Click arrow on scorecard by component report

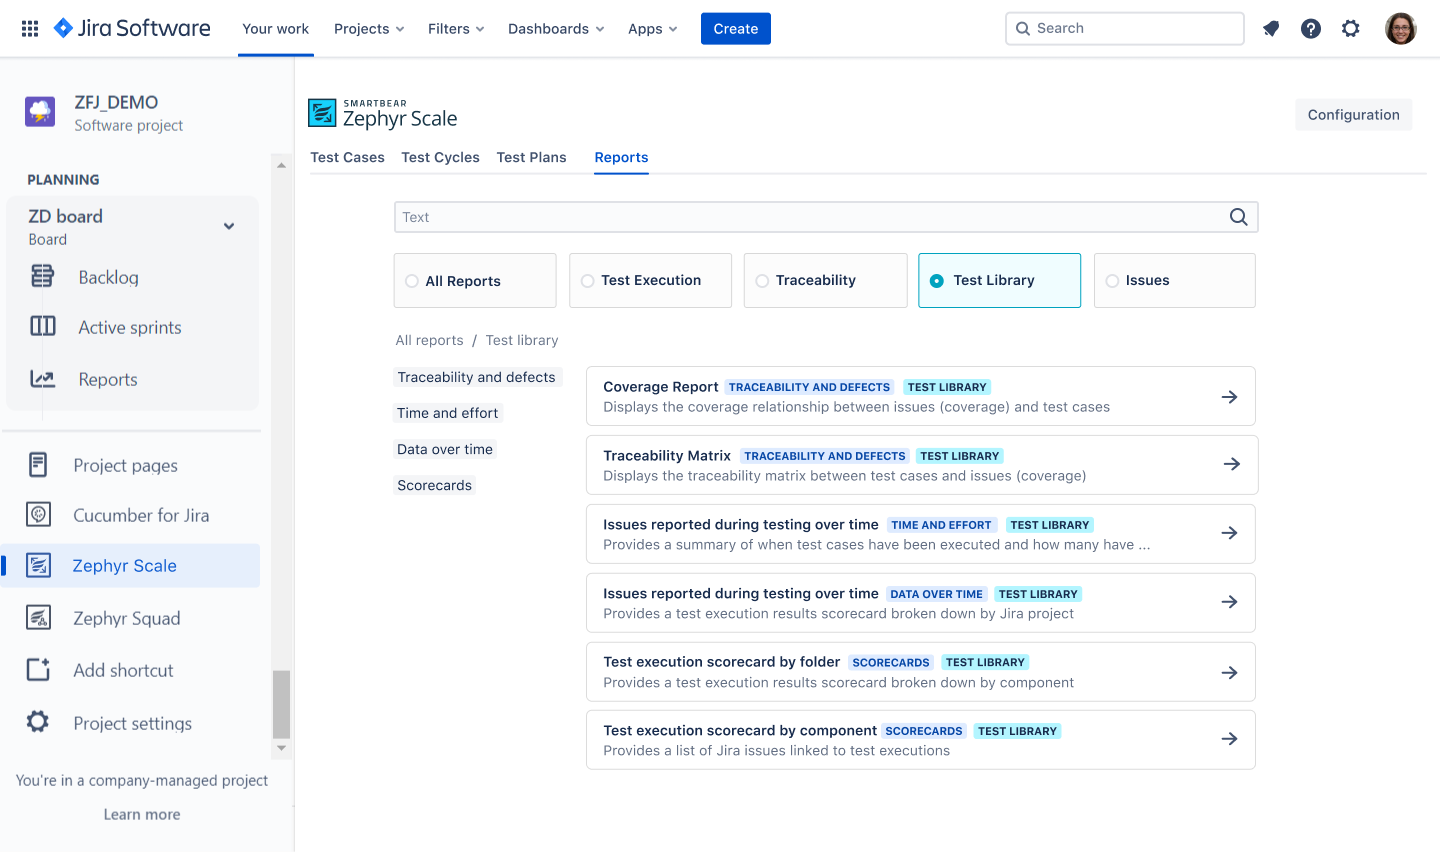pyautogui.click(x=1230, y=739)
